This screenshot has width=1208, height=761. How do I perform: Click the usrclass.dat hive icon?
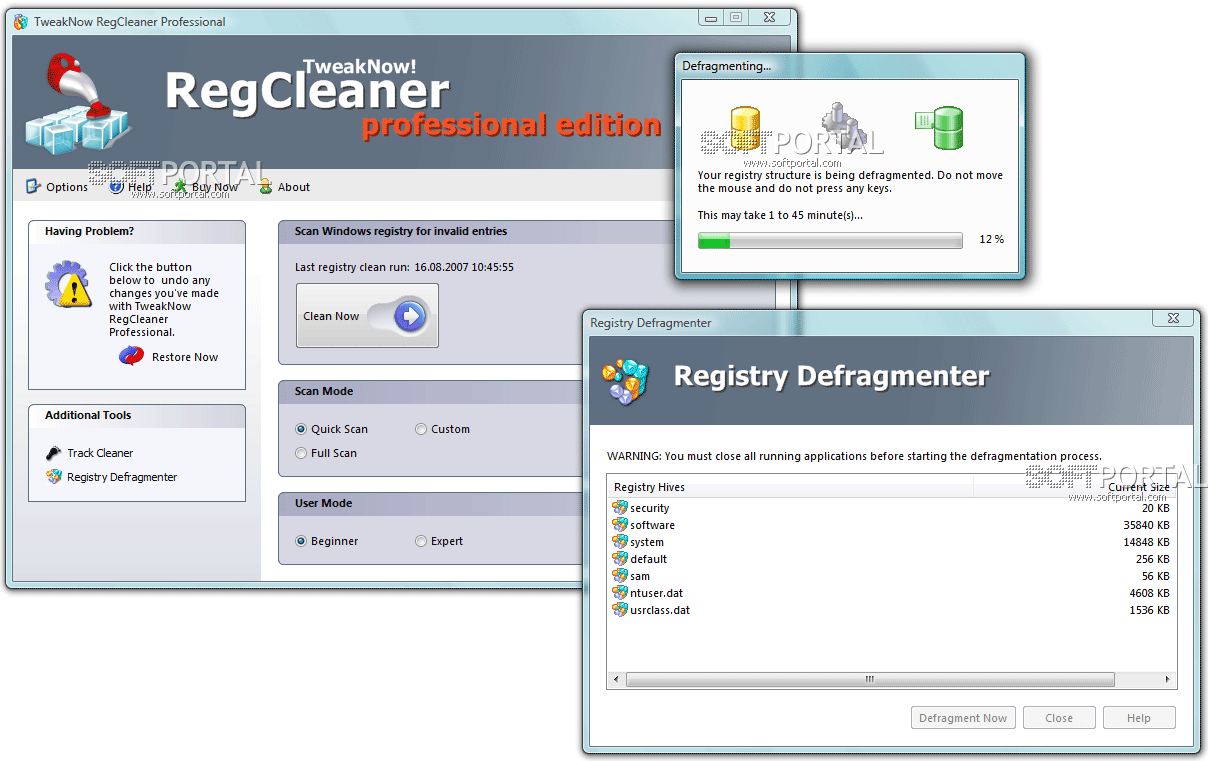point(620,610)
